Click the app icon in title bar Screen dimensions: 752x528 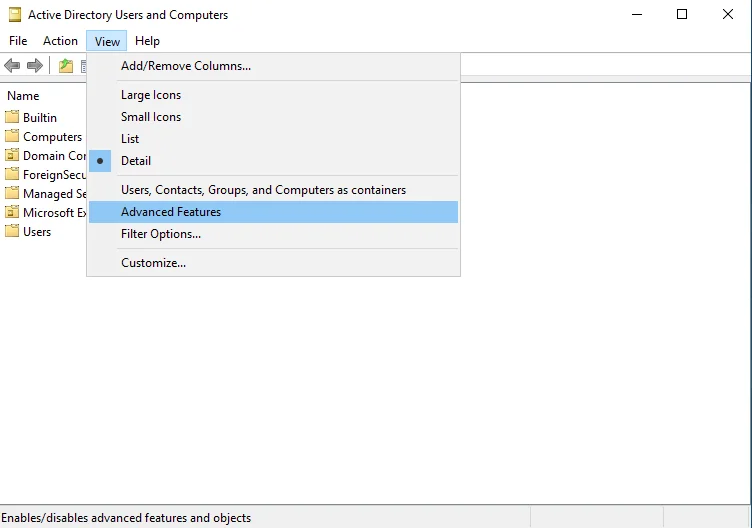(x=15, y=15)
